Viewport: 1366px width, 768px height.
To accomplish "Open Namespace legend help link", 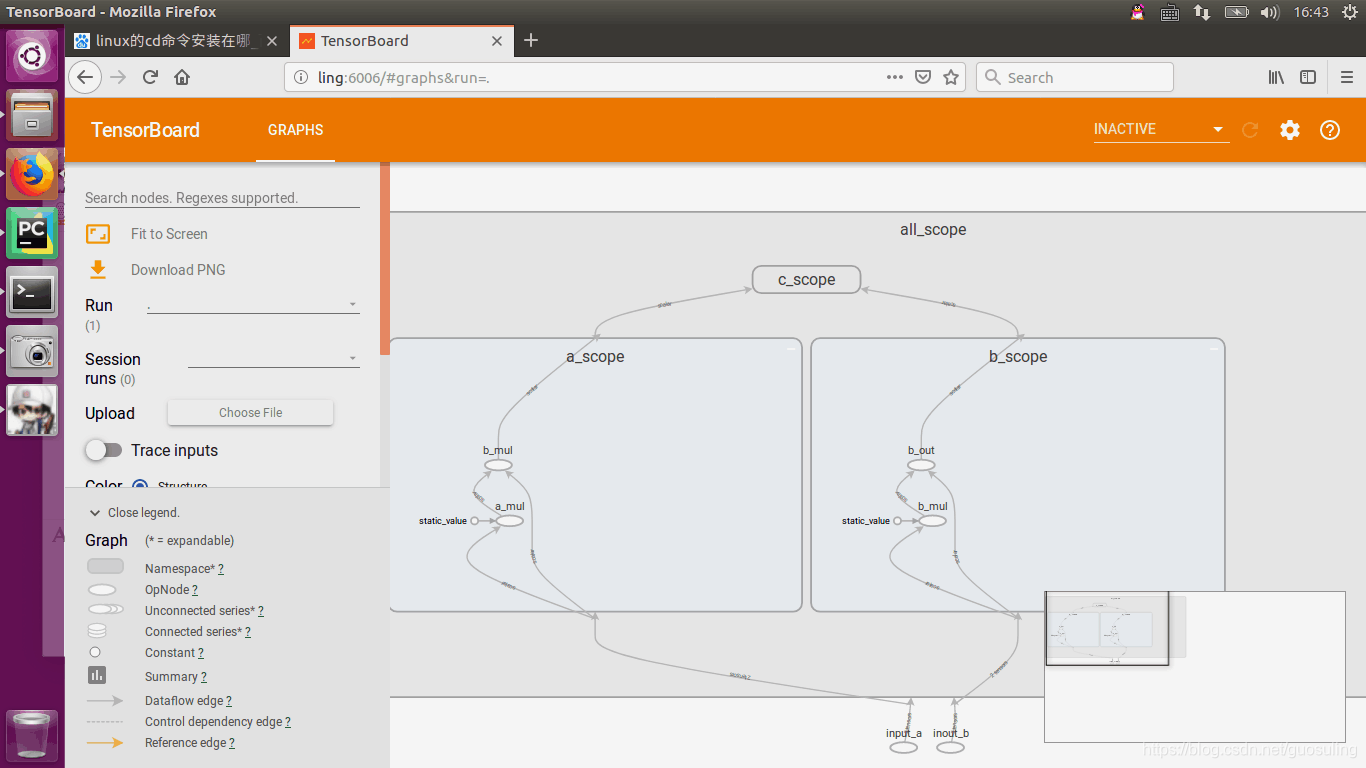I will pos(221,569).
